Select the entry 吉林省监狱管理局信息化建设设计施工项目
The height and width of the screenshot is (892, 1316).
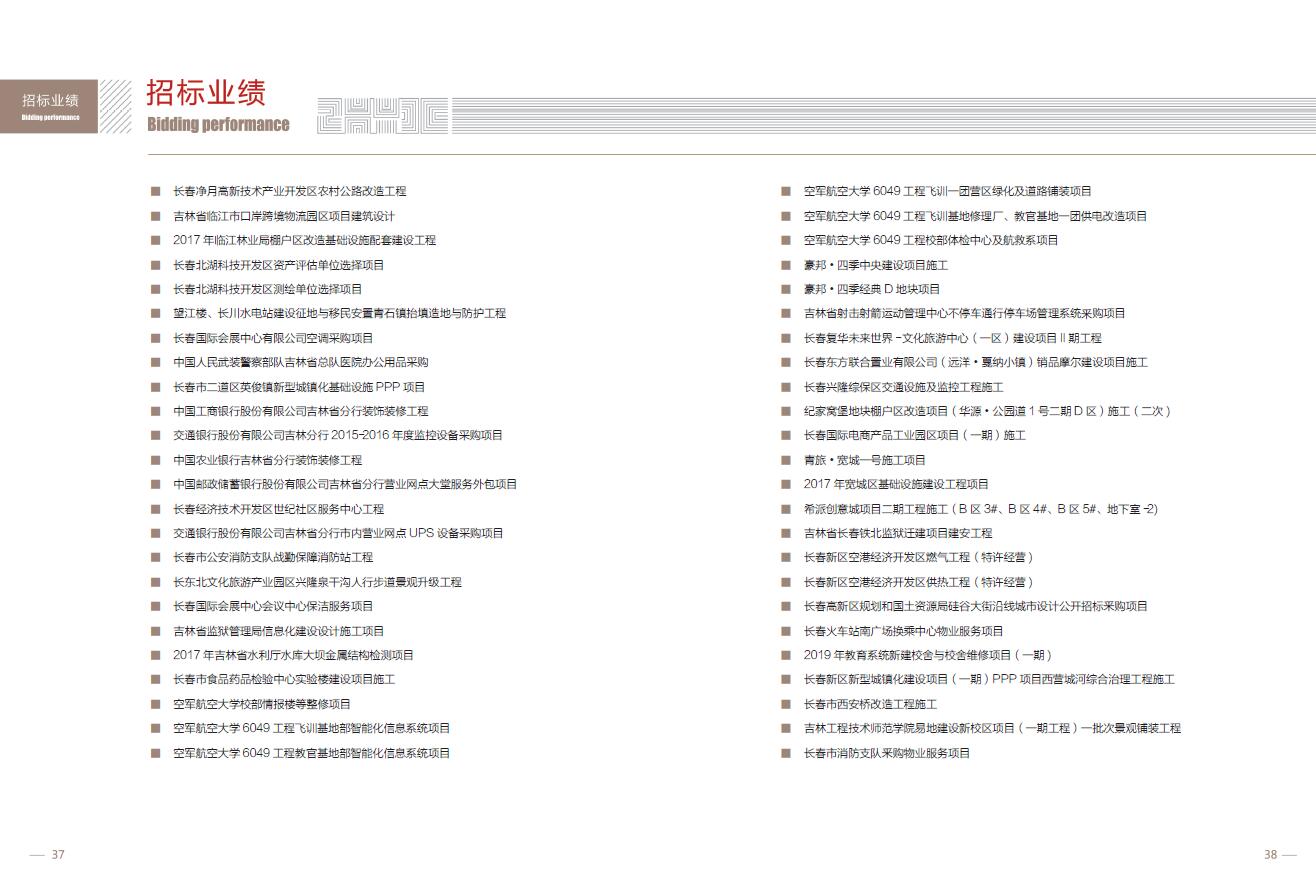(x=279, y=631)
